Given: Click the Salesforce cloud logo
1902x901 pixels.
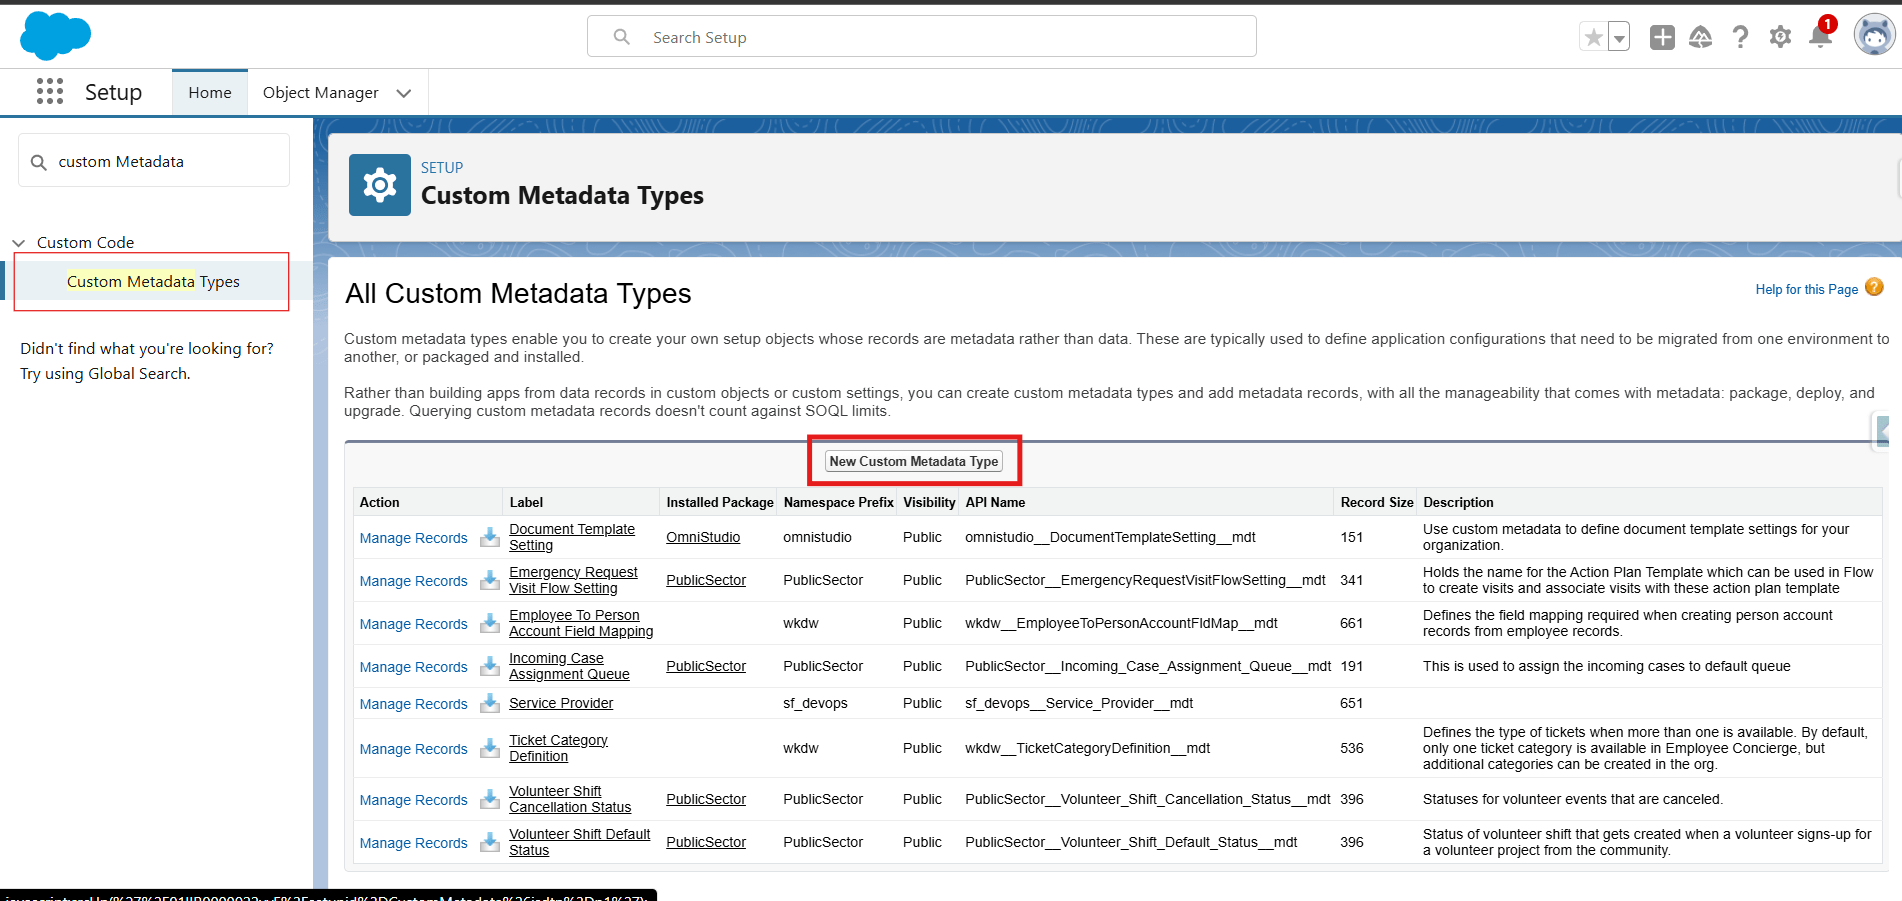Looking at the screenshot, I should pos(55,36).
